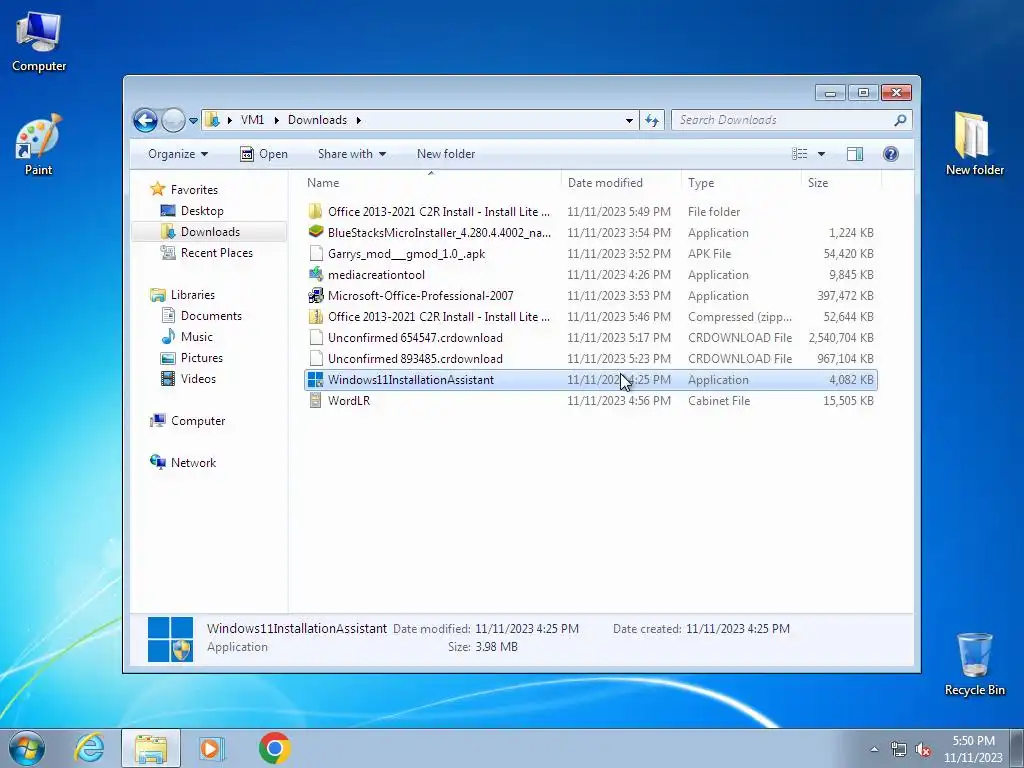
Task: Expand arrow after VM1 breadcrumb
Action: pos(277,120)
